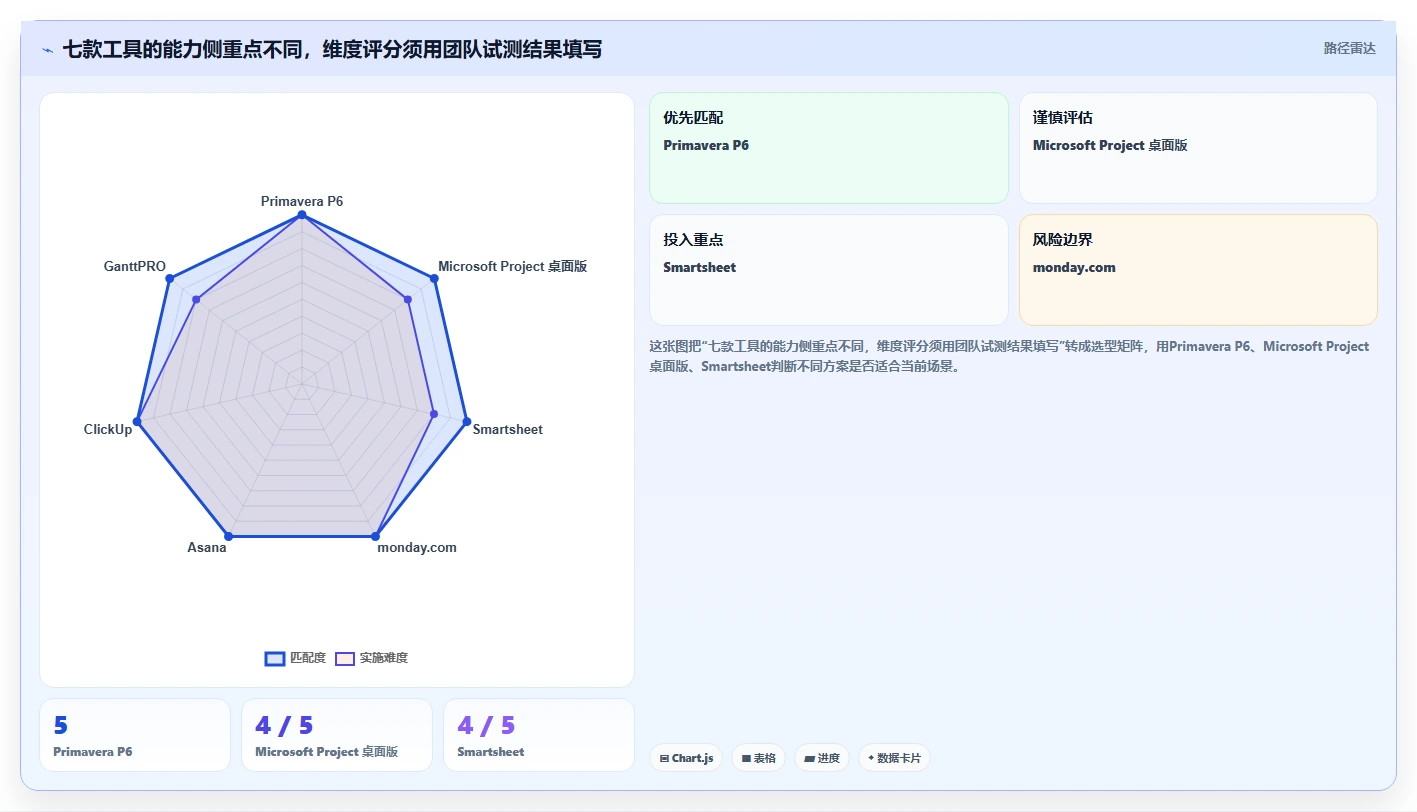This screenshot has height=812, width=1417.
Task: Click the description paragraph starting 这张图把
Action: click(x=1010, y=356)
